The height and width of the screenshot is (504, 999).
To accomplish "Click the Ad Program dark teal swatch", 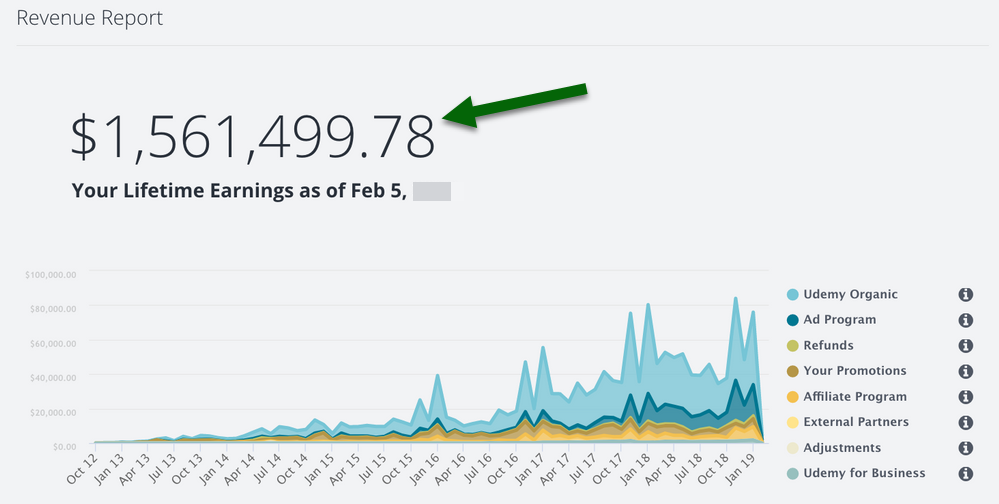I will click(793, 320).
